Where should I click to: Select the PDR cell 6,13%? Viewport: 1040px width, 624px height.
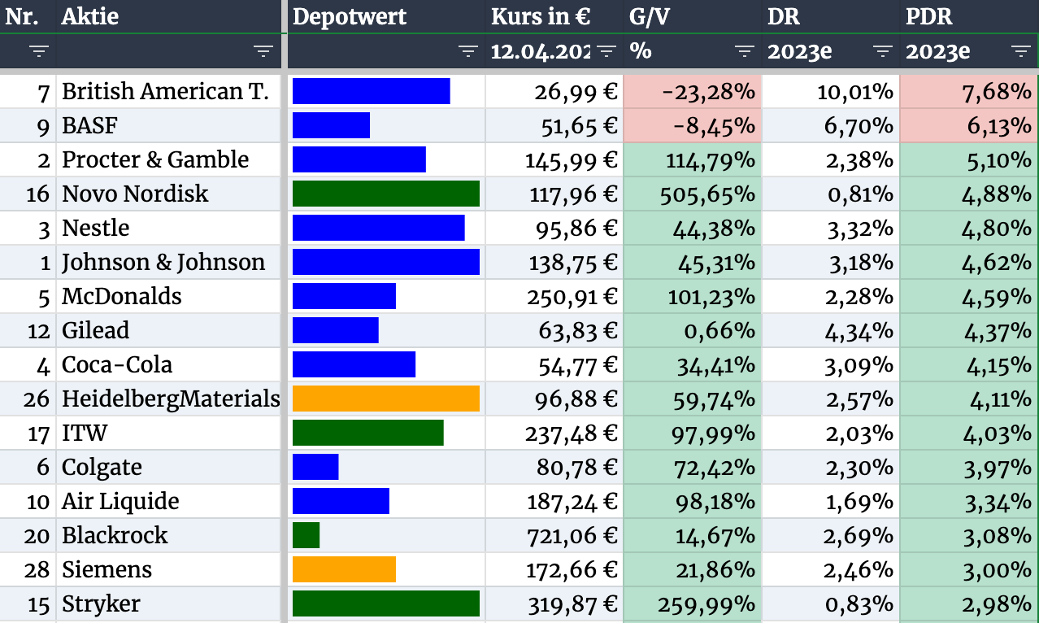pos(969,125)
